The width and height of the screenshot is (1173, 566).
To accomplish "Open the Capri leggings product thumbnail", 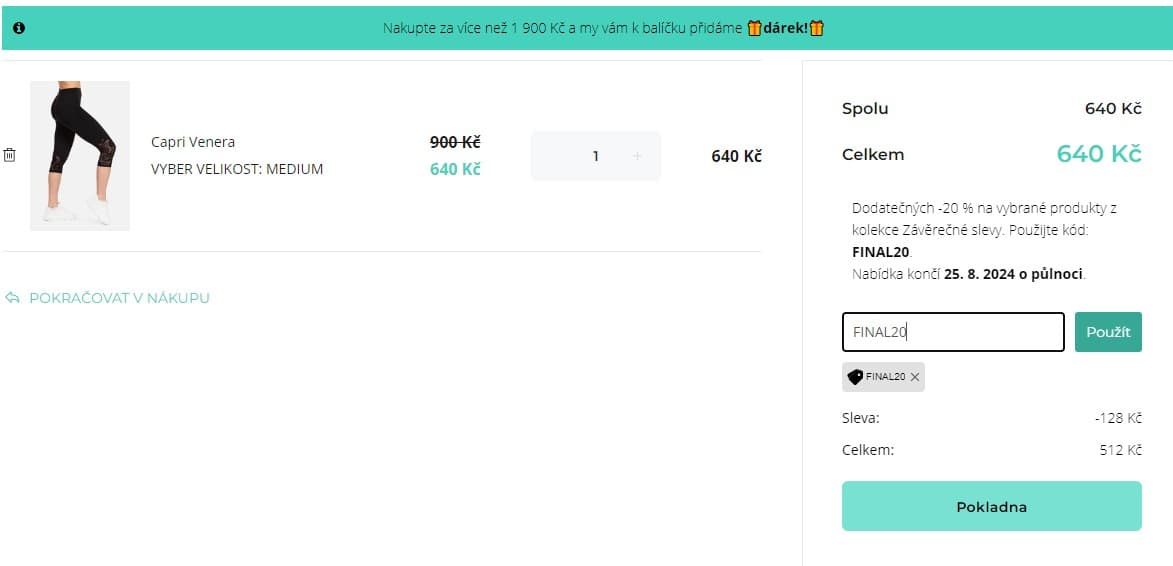I will pyautogui.click(x=80, y=155).
